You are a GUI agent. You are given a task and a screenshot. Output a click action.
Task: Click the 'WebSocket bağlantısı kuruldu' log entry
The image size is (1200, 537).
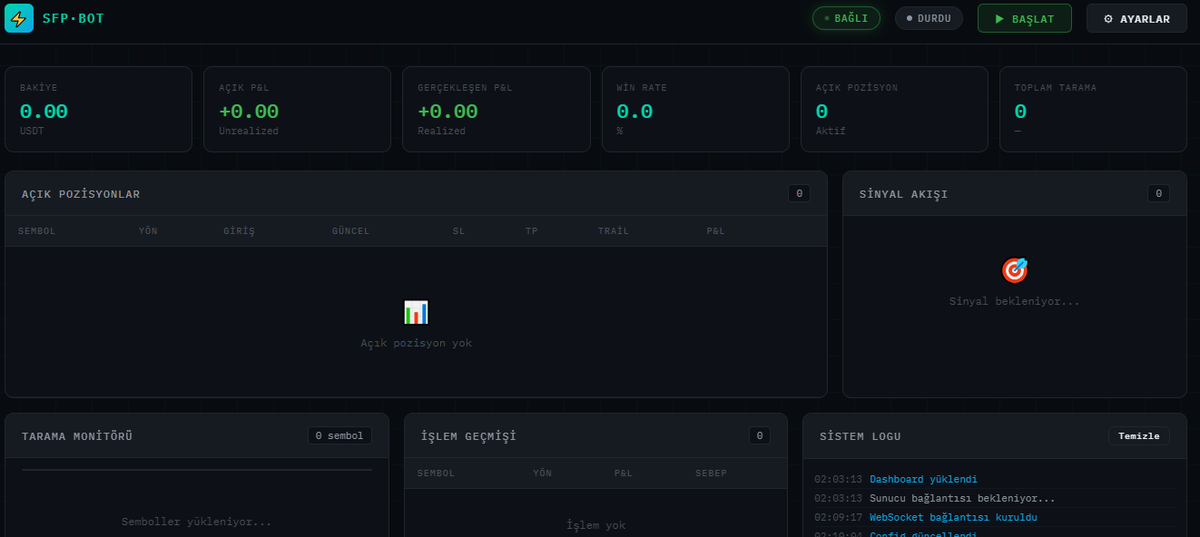953,517
